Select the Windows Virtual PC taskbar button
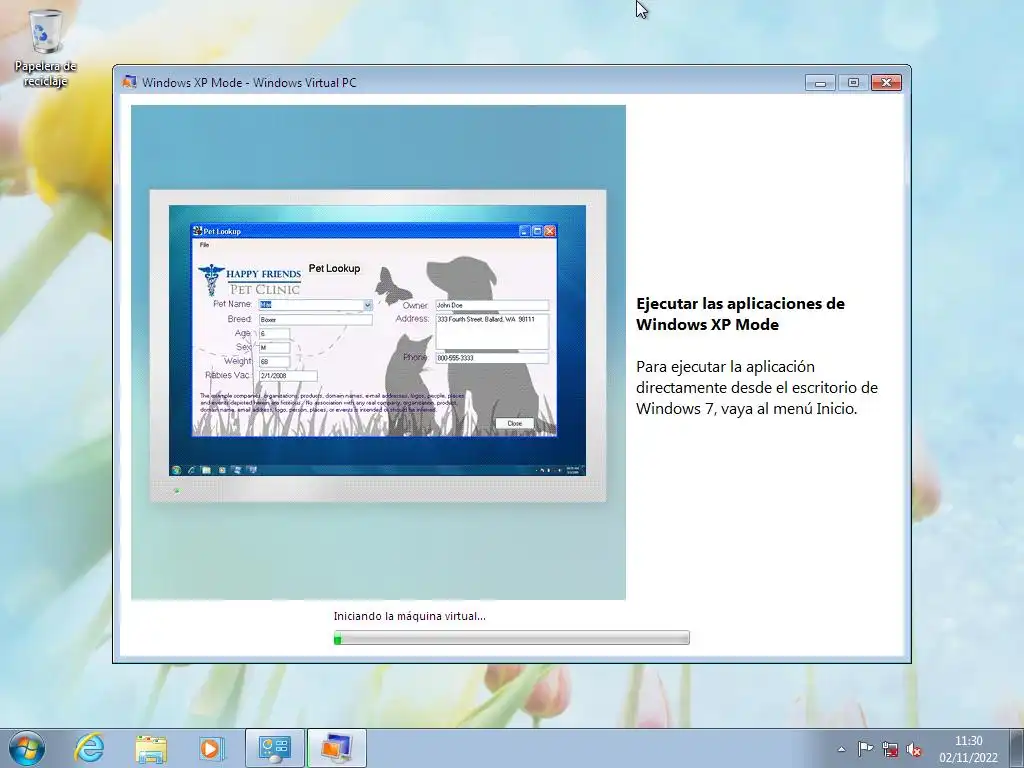This screenshot has width=1024, height=768. pos(336,748)
